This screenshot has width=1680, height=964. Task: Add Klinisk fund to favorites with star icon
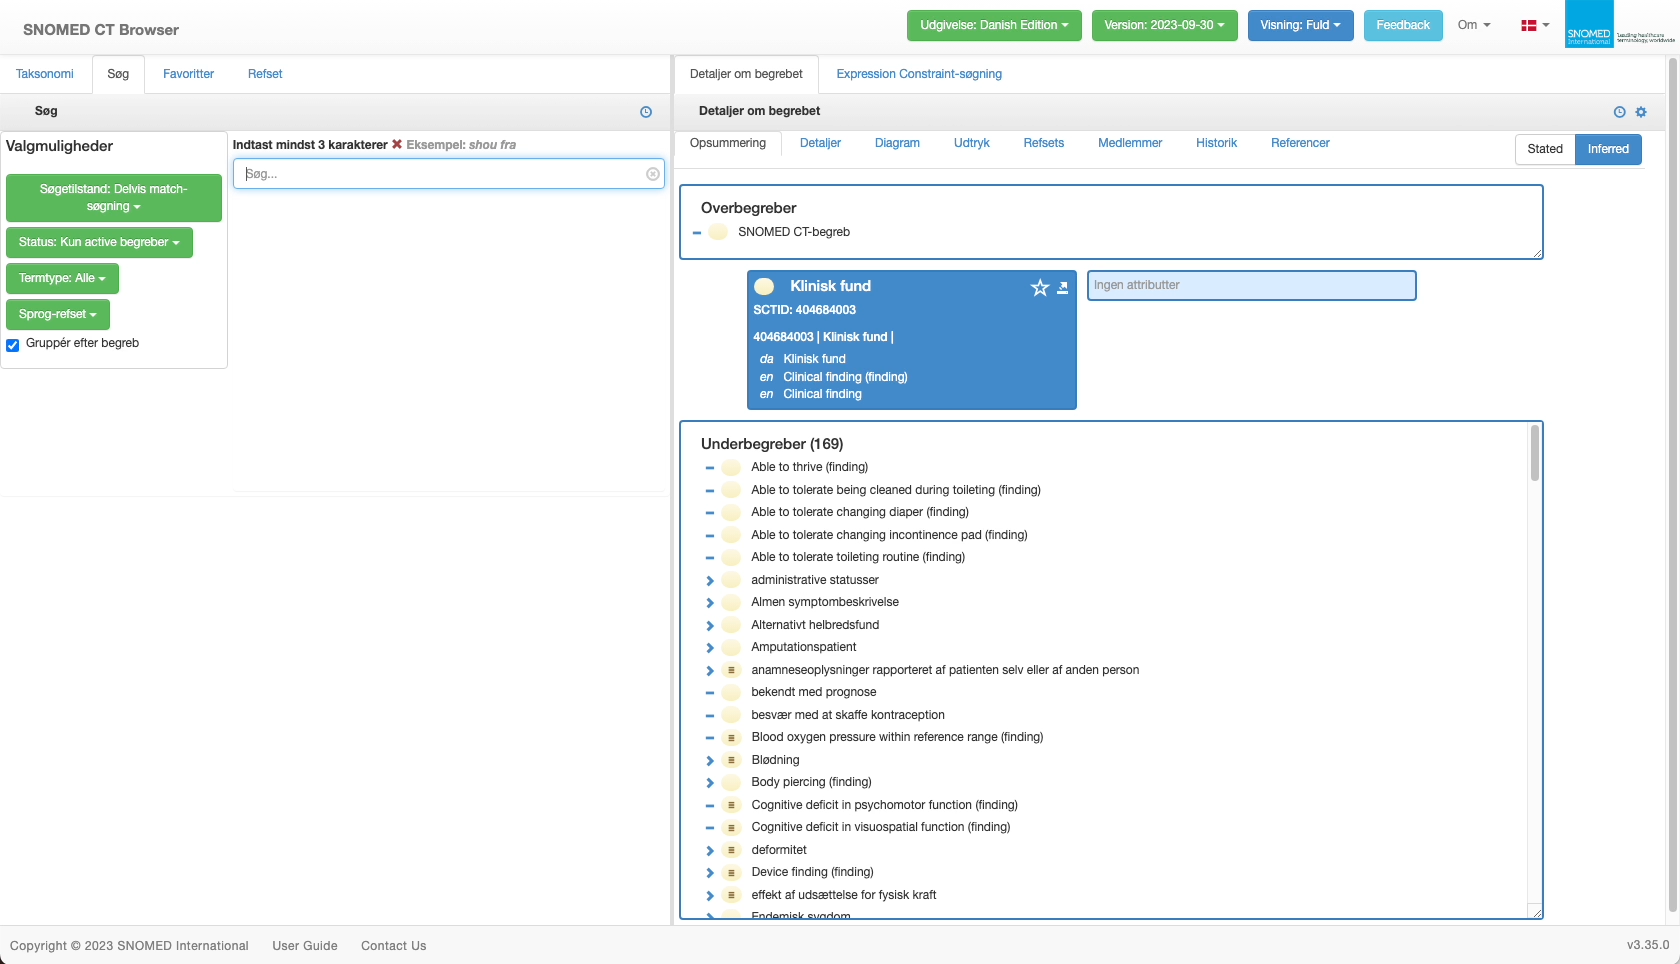[1040, 288]
